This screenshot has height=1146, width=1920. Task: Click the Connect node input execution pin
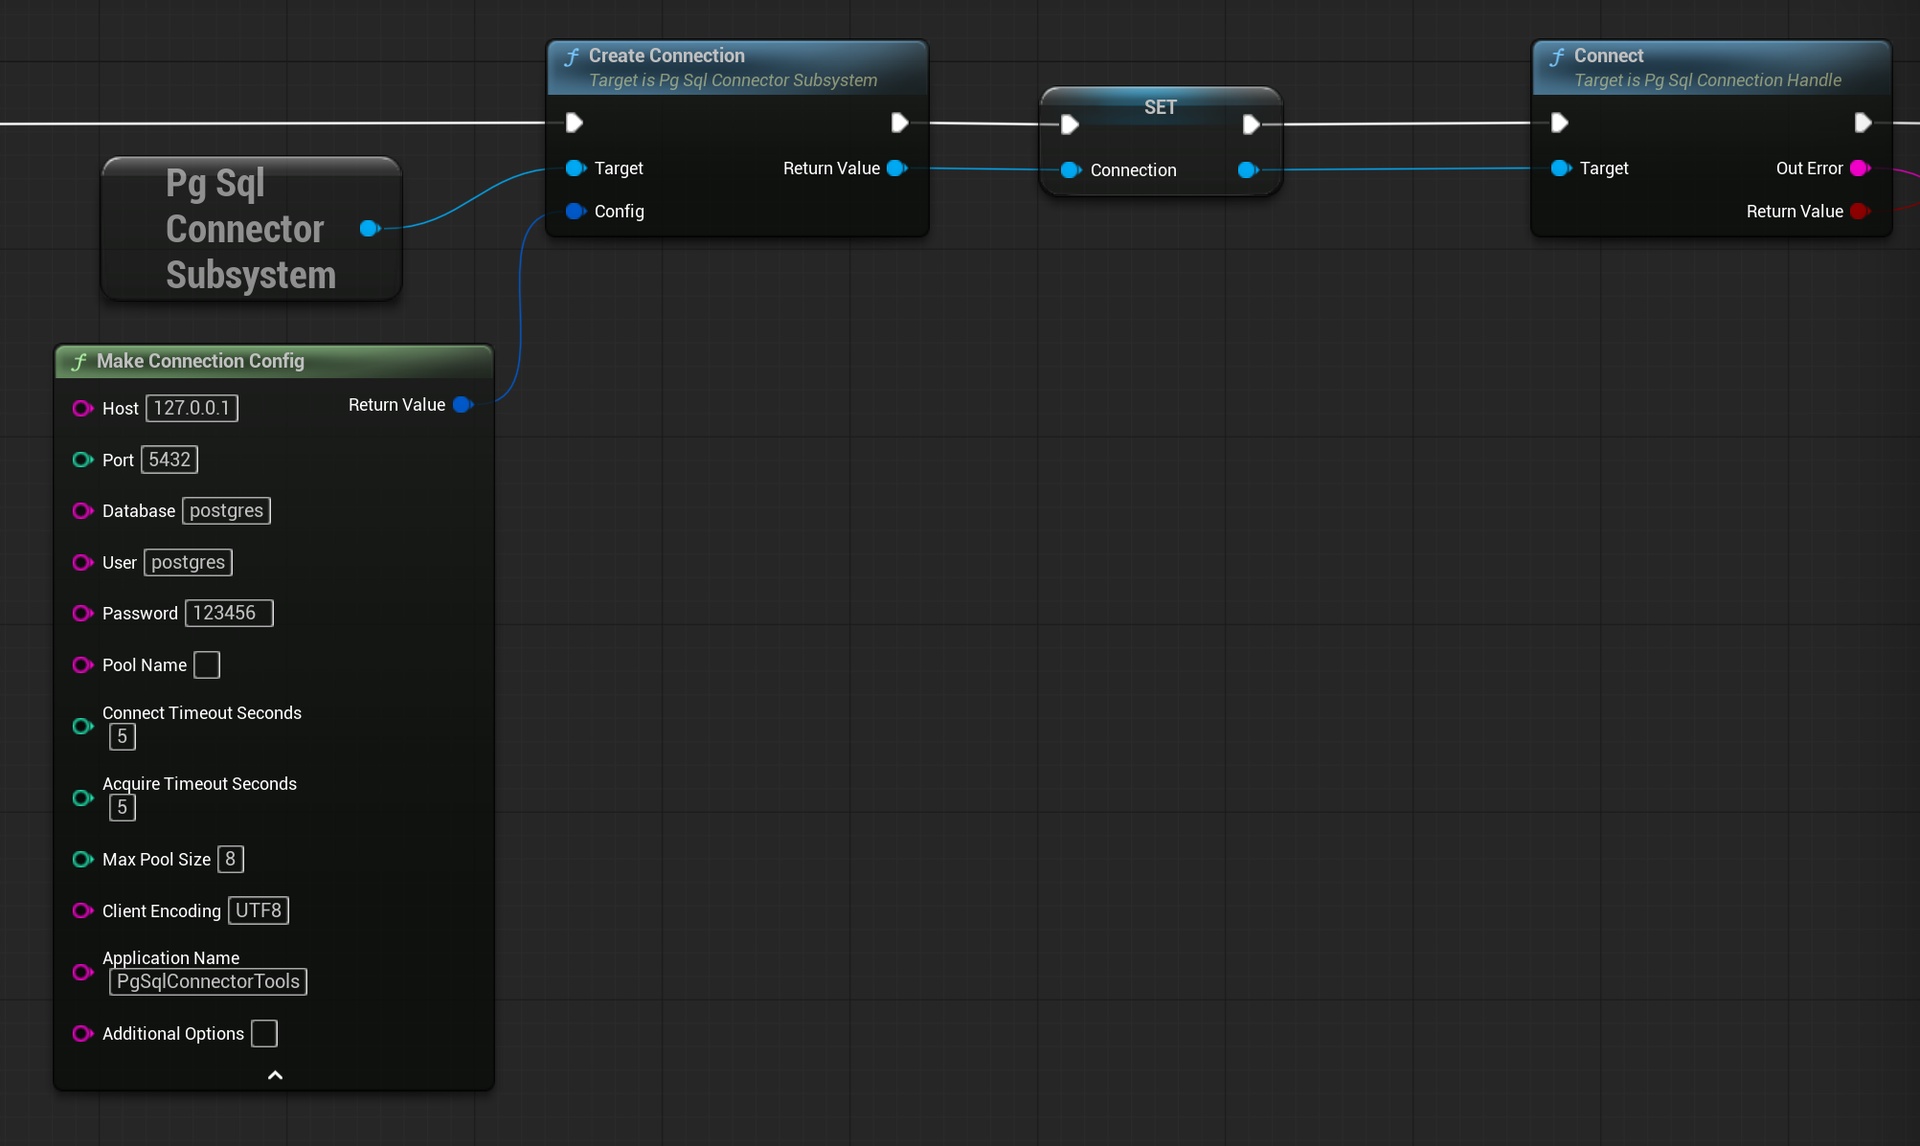[x=1559, y=122]
